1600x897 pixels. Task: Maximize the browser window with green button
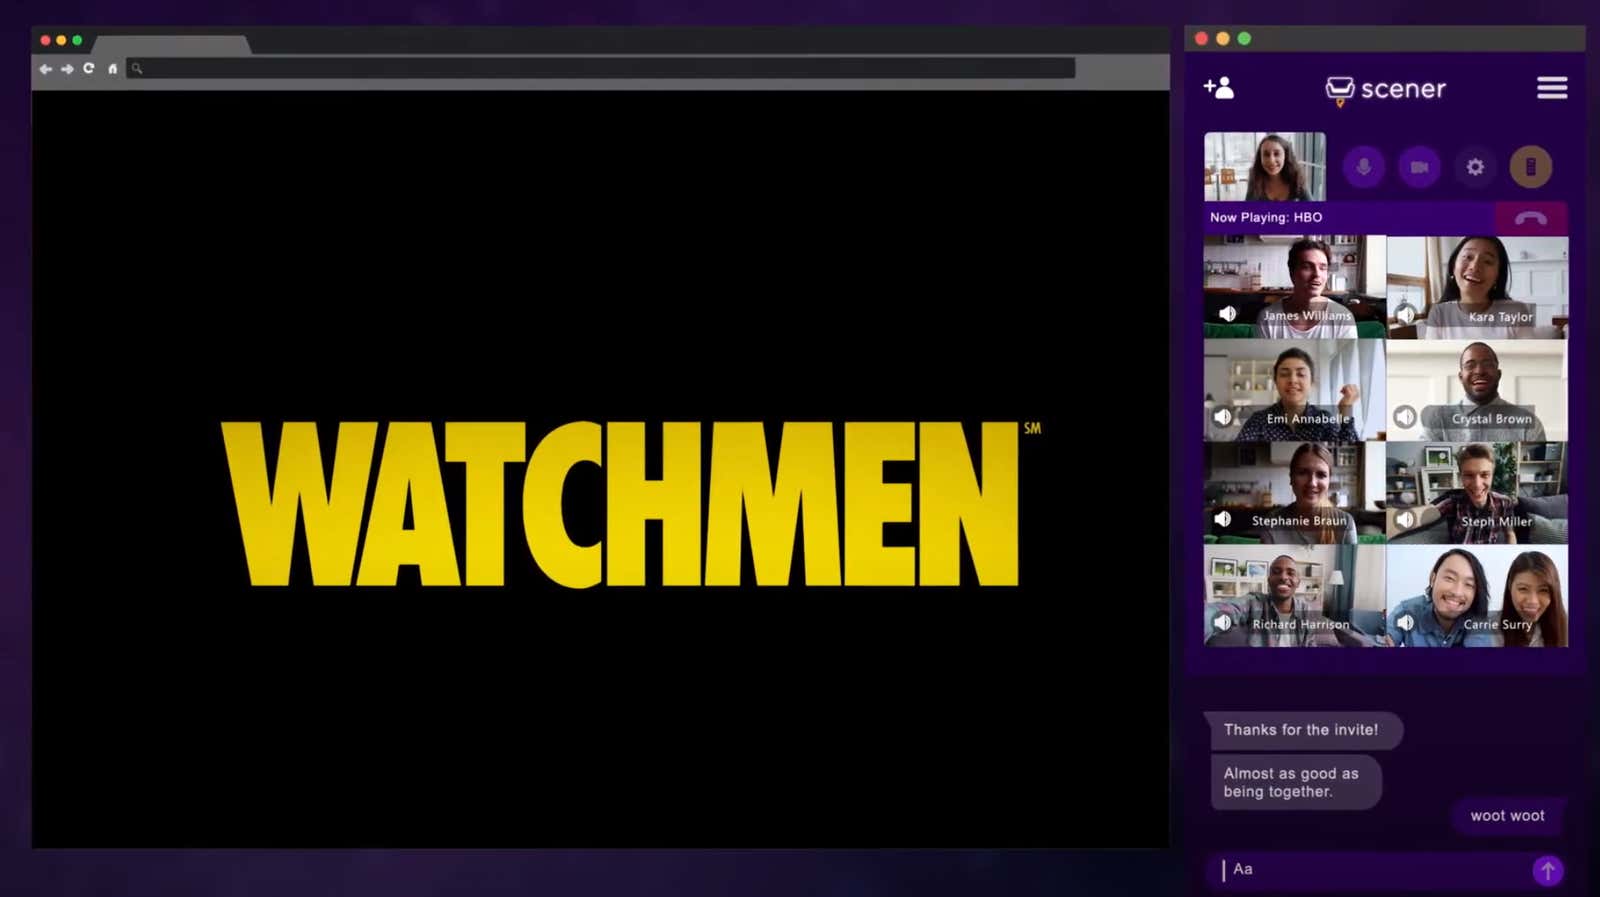tap(77, 40)
